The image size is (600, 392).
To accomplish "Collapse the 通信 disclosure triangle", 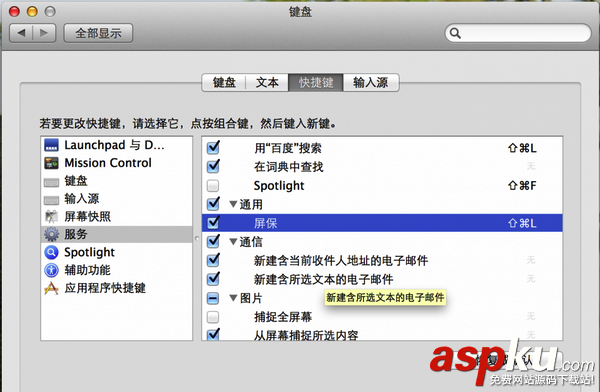I will pyautogui.click(x=233, y=242).
